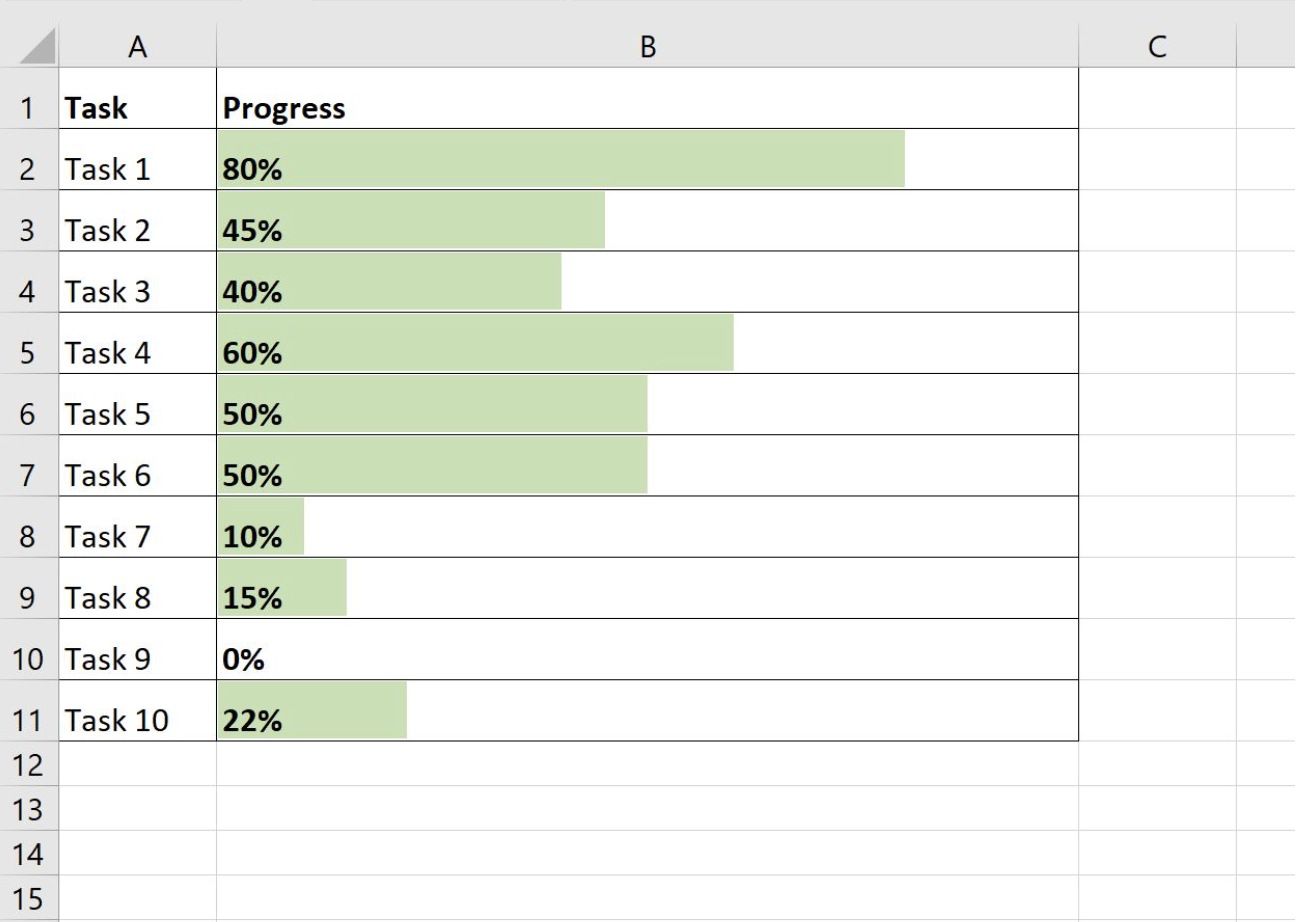Click the 22% progress bar cell
1296x922 pixels.
[x=312, y=711]
